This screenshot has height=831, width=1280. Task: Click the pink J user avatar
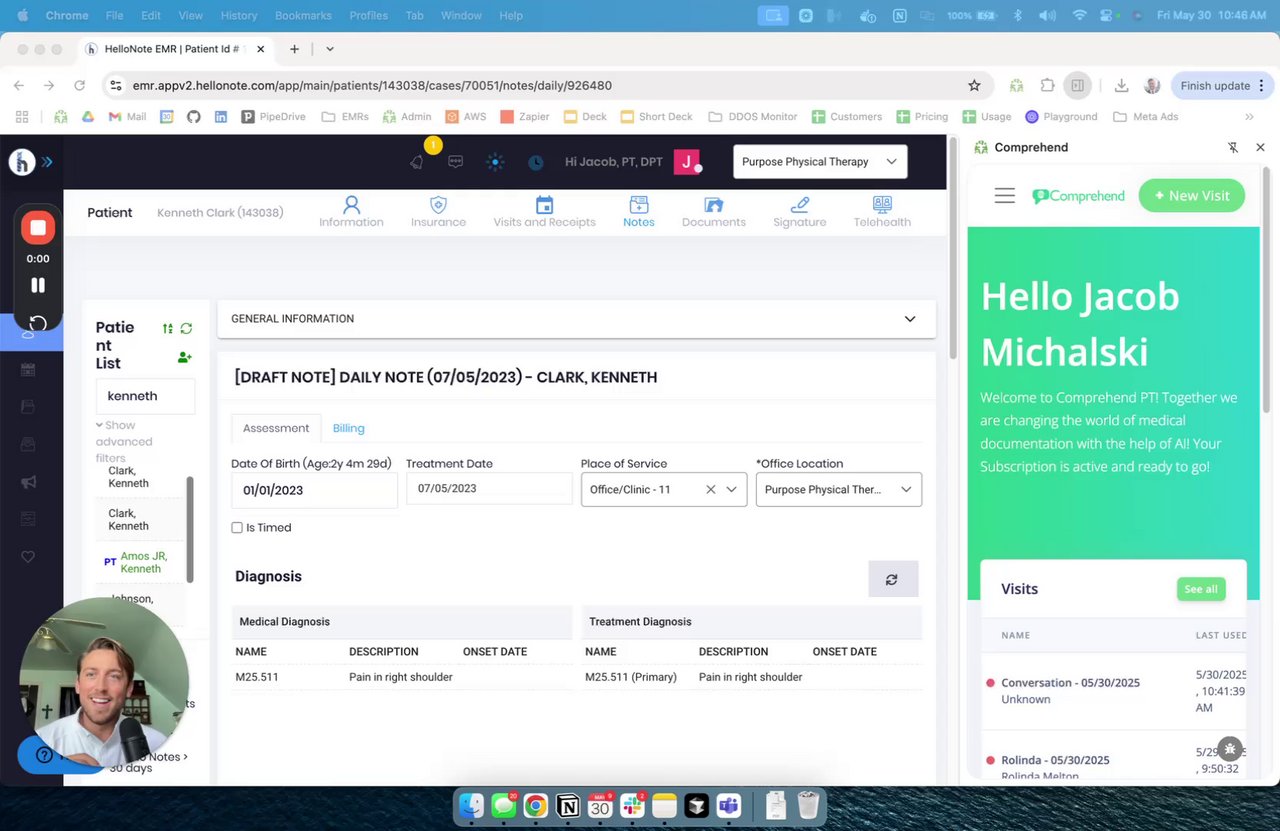click(x=687, y=161)
